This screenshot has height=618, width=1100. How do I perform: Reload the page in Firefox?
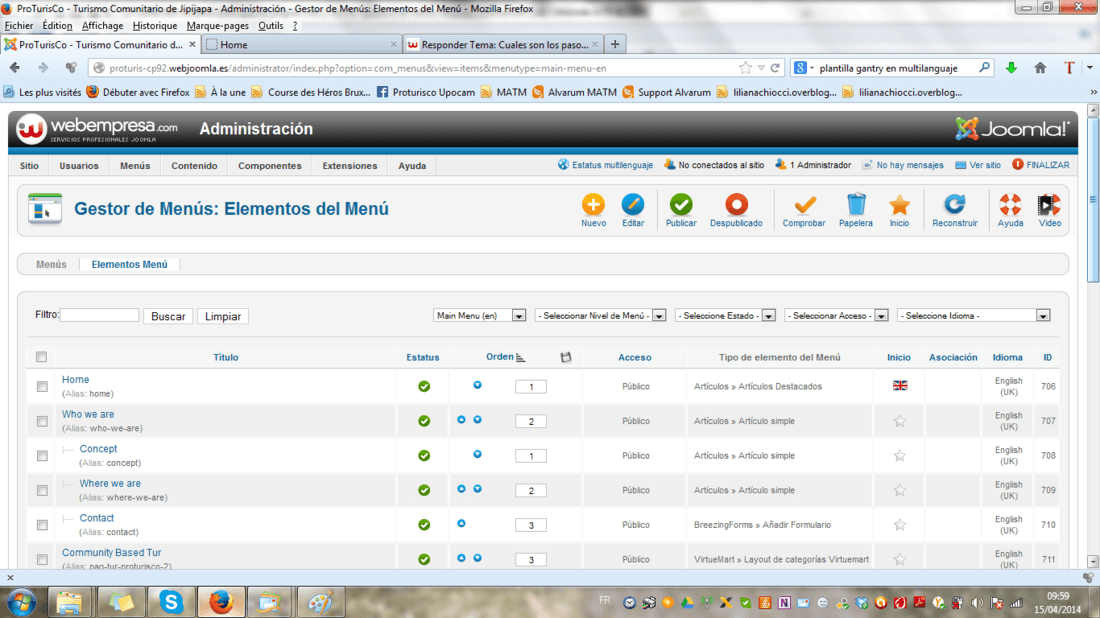(775, 68)
